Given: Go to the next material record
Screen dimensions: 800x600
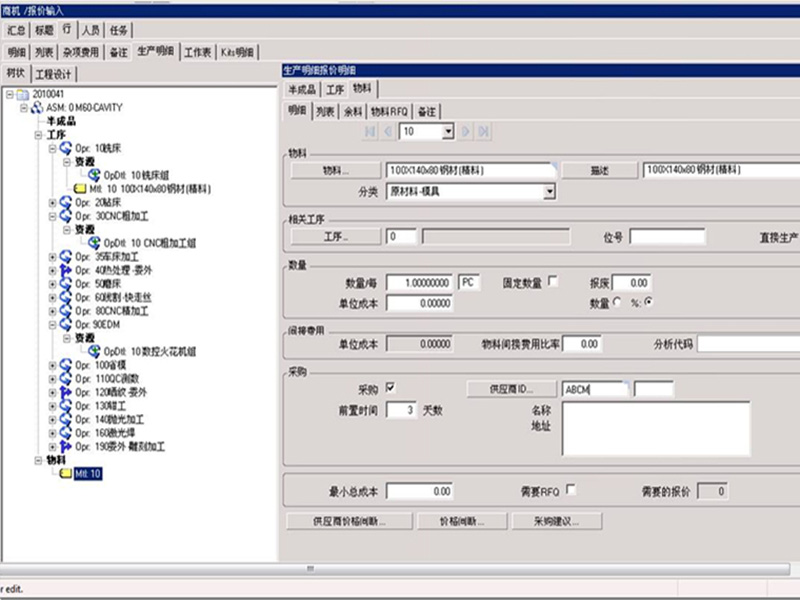Looking at the screenshot, I should [466, 132].
